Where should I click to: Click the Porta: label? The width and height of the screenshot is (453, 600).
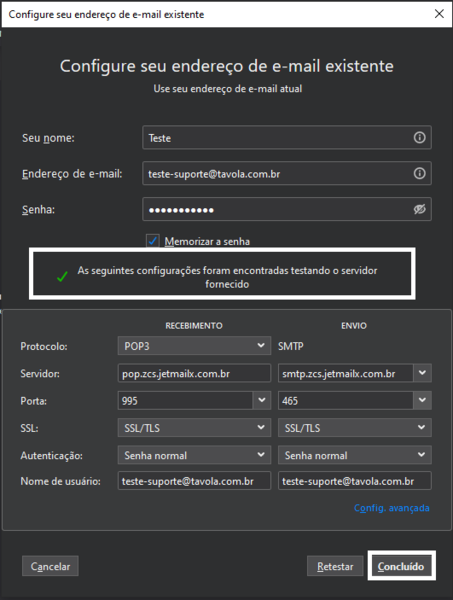click(33, 401)
